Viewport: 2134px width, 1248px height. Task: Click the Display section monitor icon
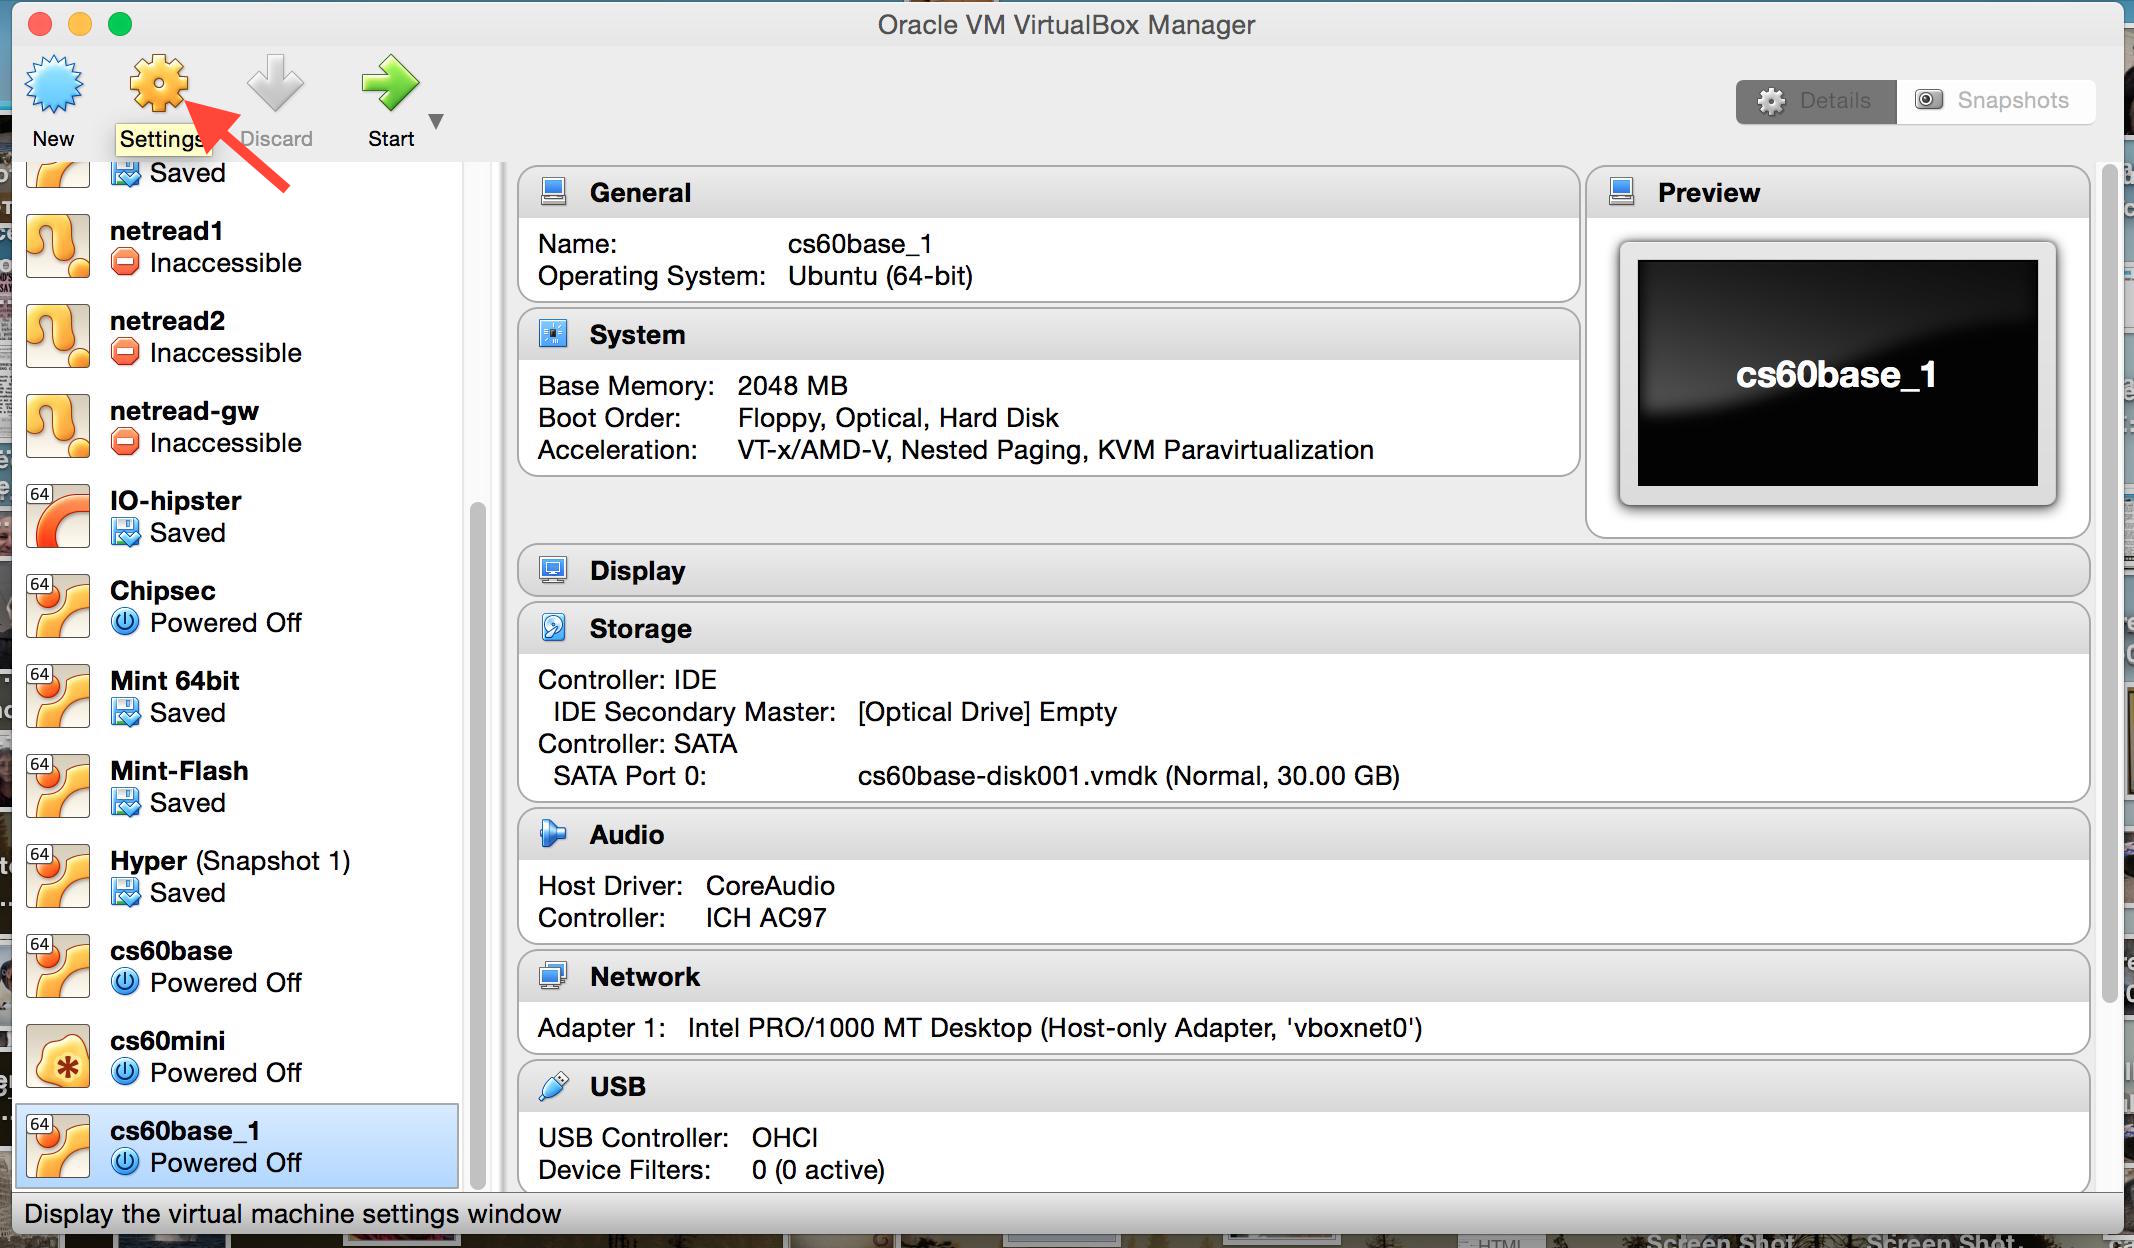point(553,570)
